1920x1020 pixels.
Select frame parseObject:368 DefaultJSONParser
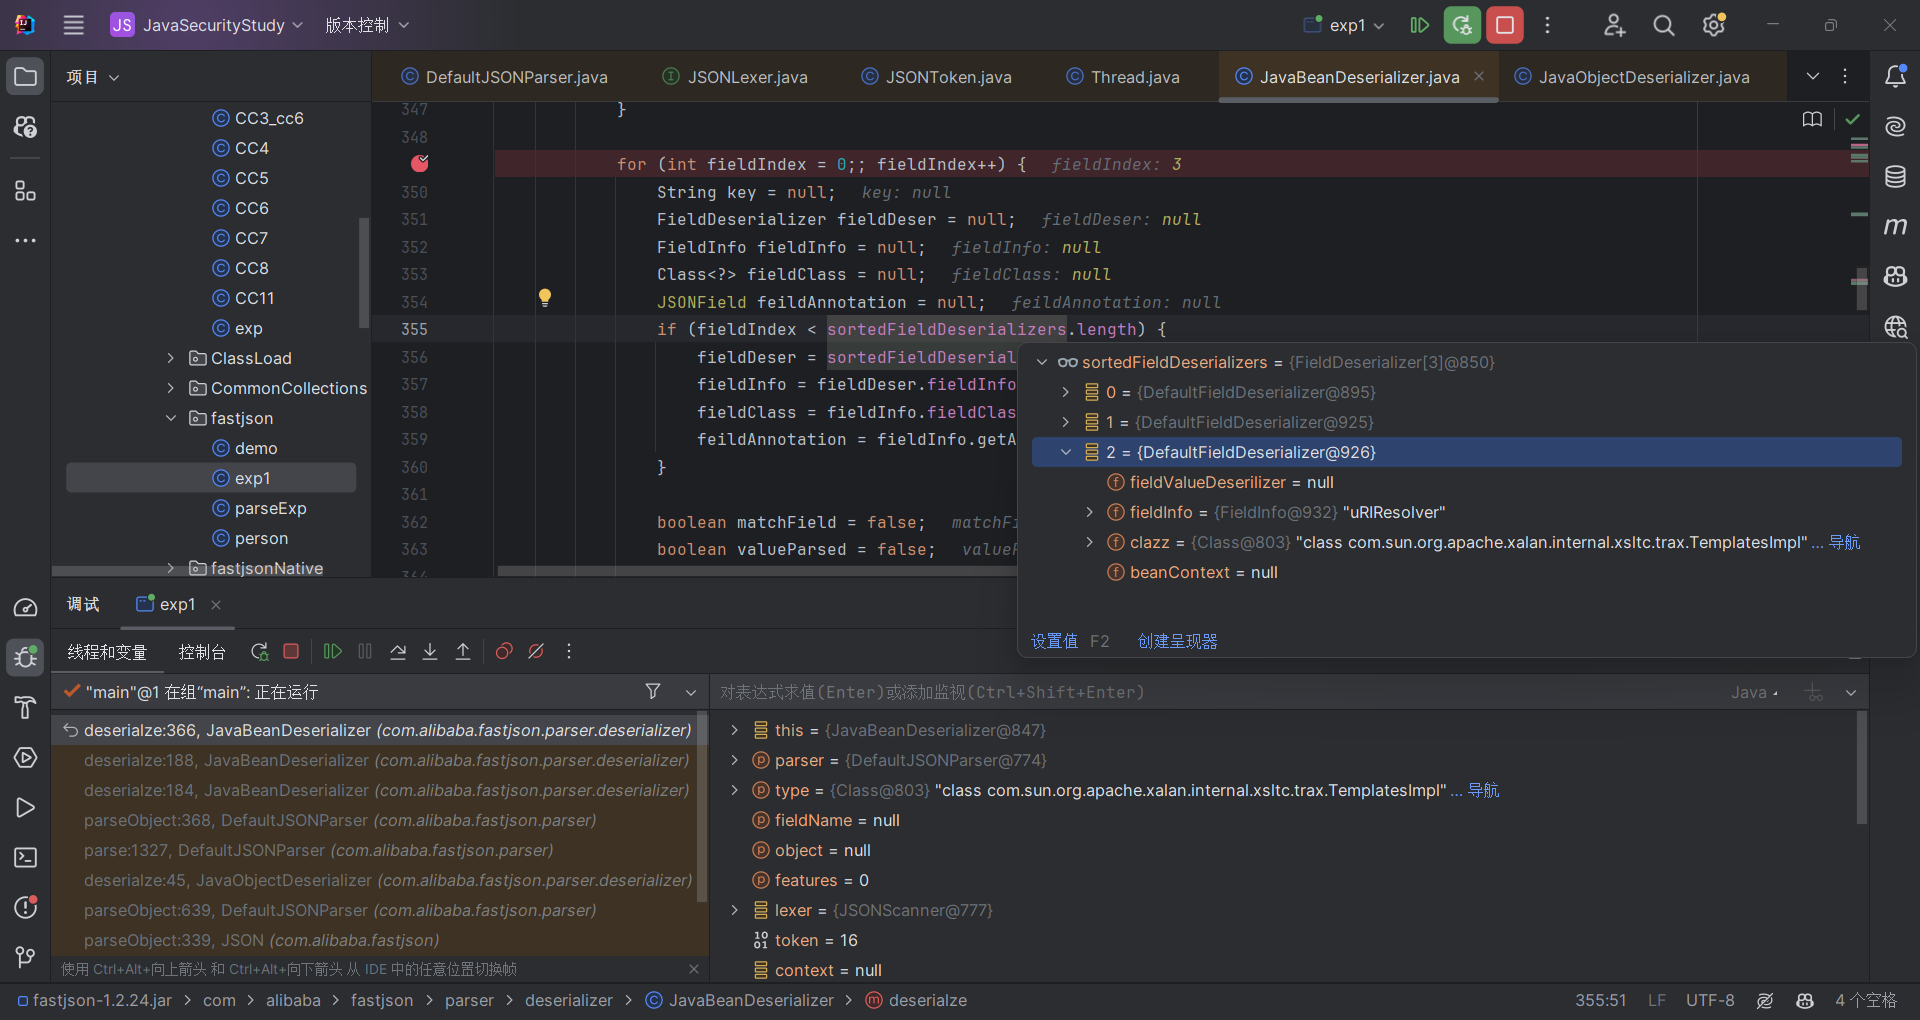[340, 820]
